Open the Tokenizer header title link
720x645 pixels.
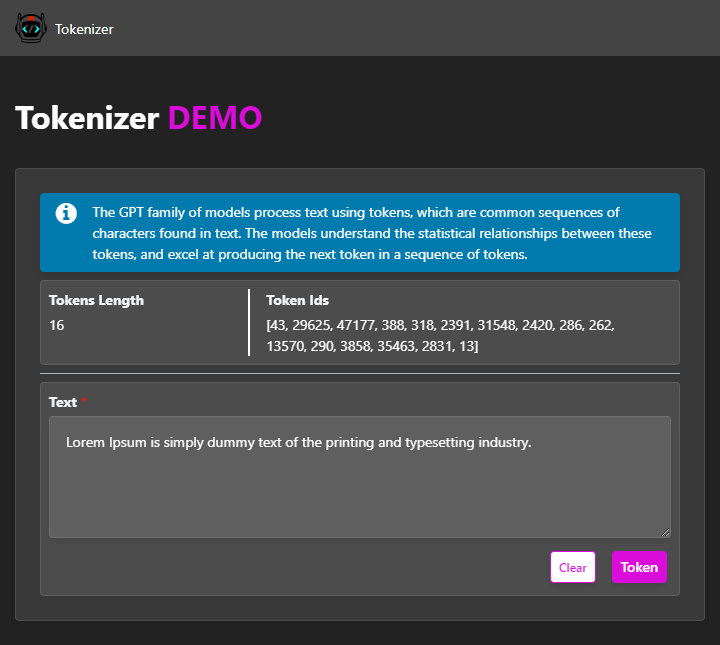(84, 29)
